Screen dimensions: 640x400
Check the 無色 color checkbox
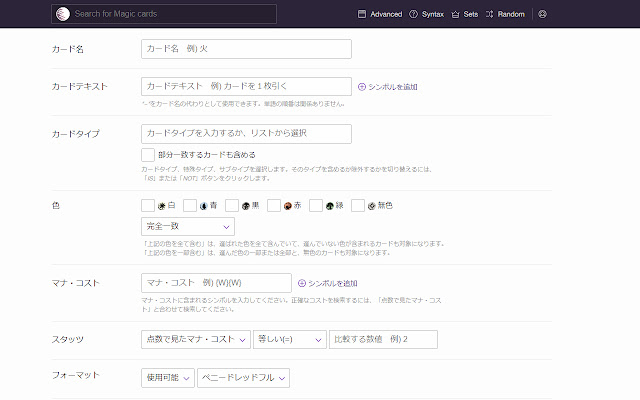[x=358, y=205]
